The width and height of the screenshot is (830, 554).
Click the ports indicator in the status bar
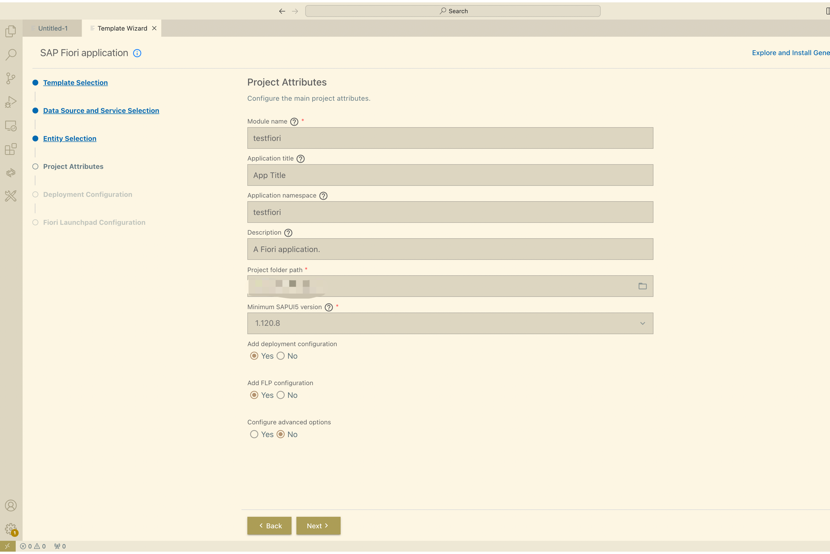click(60, 546)
